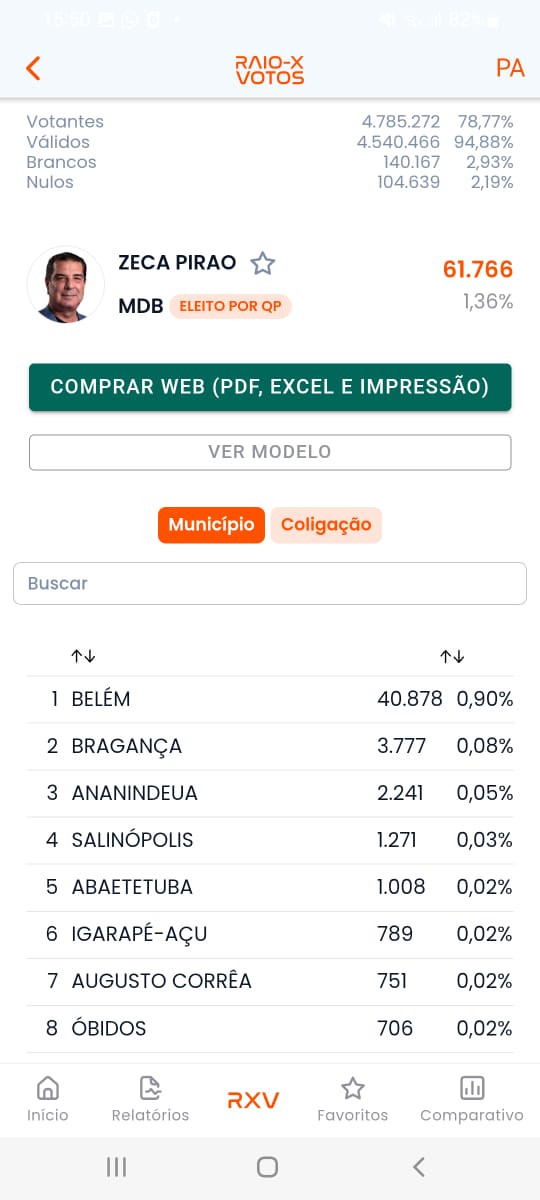Tap the Android recent apps button
Viewport: 540px width, 1200px height.
click(x=116, y=1167)
